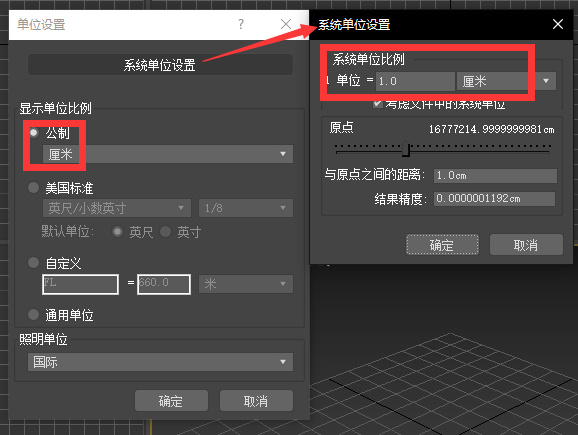Choose 英寸 as default unit
This screenshot has width=578, height=435.
click(166, 232)
